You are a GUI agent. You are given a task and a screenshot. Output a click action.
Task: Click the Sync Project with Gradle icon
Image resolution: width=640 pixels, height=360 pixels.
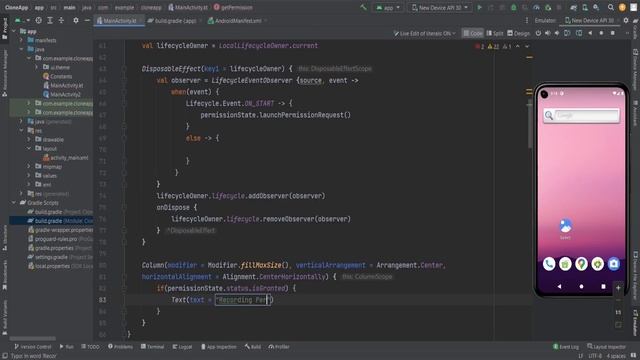573,7
